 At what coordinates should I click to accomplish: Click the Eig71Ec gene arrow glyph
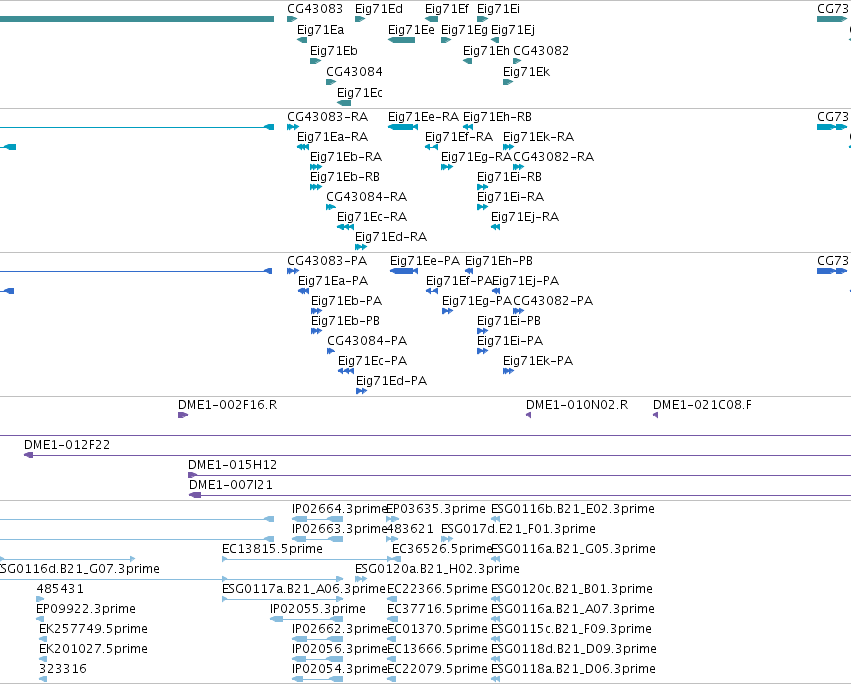(x=344, y=103)
